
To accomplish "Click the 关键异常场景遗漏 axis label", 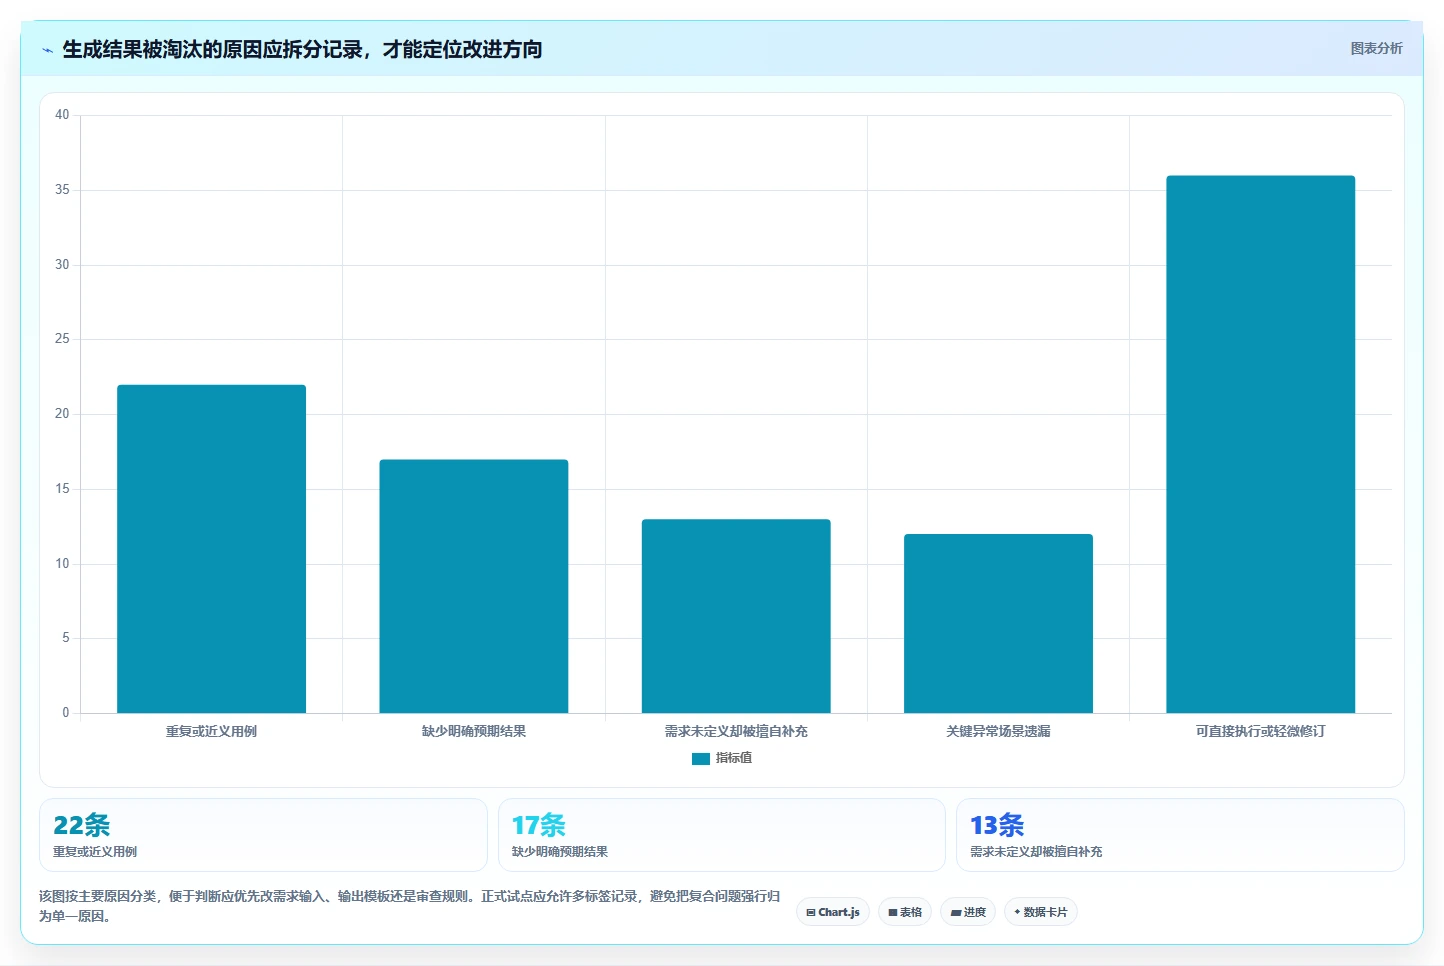I will [998, 731].
